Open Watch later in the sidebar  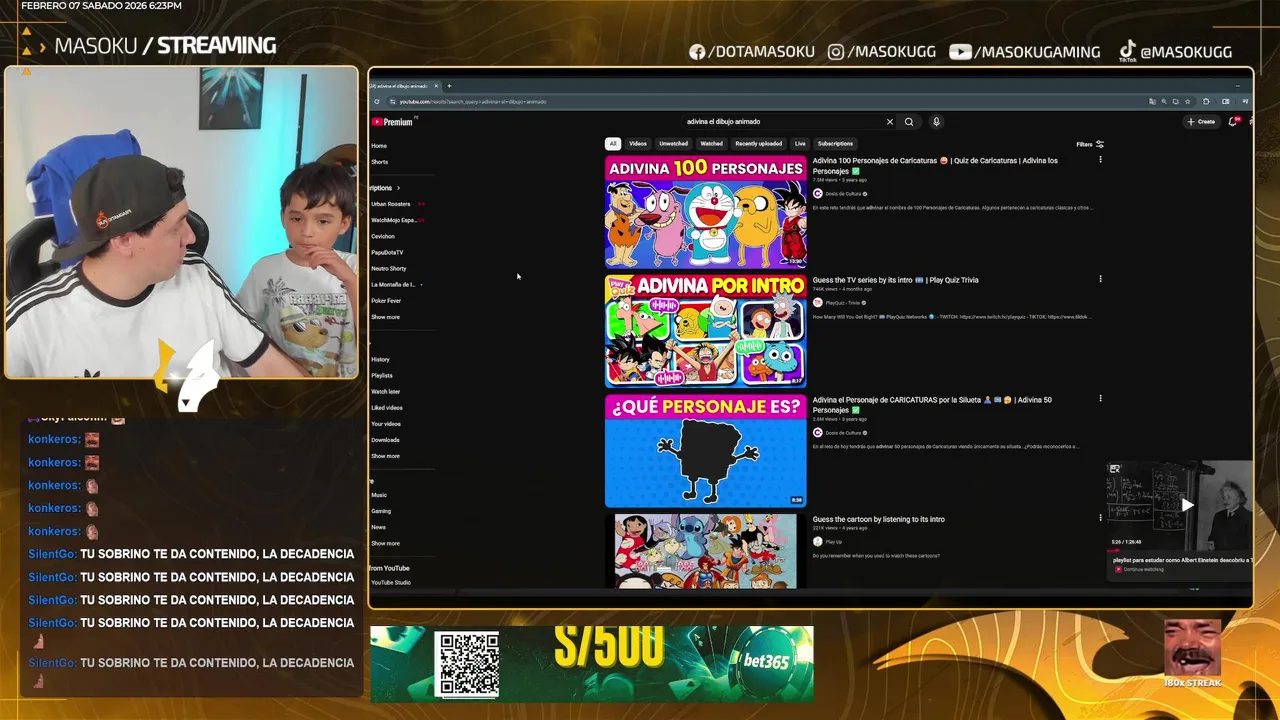386,391
